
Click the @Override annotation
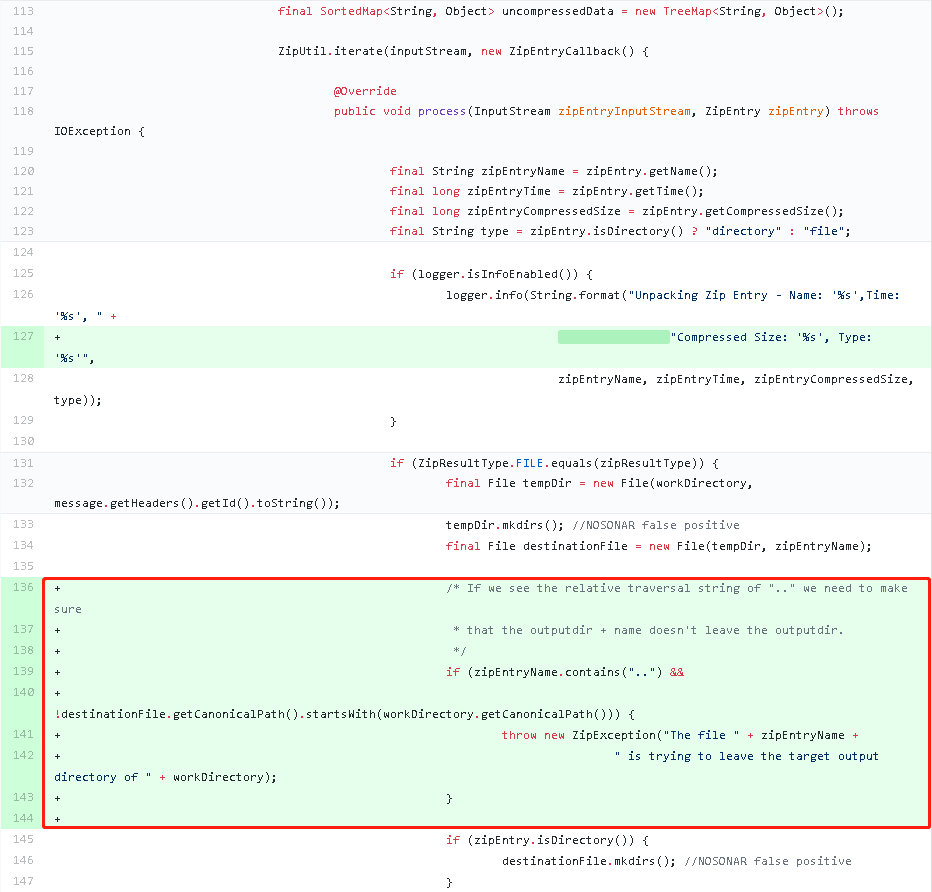365,91
